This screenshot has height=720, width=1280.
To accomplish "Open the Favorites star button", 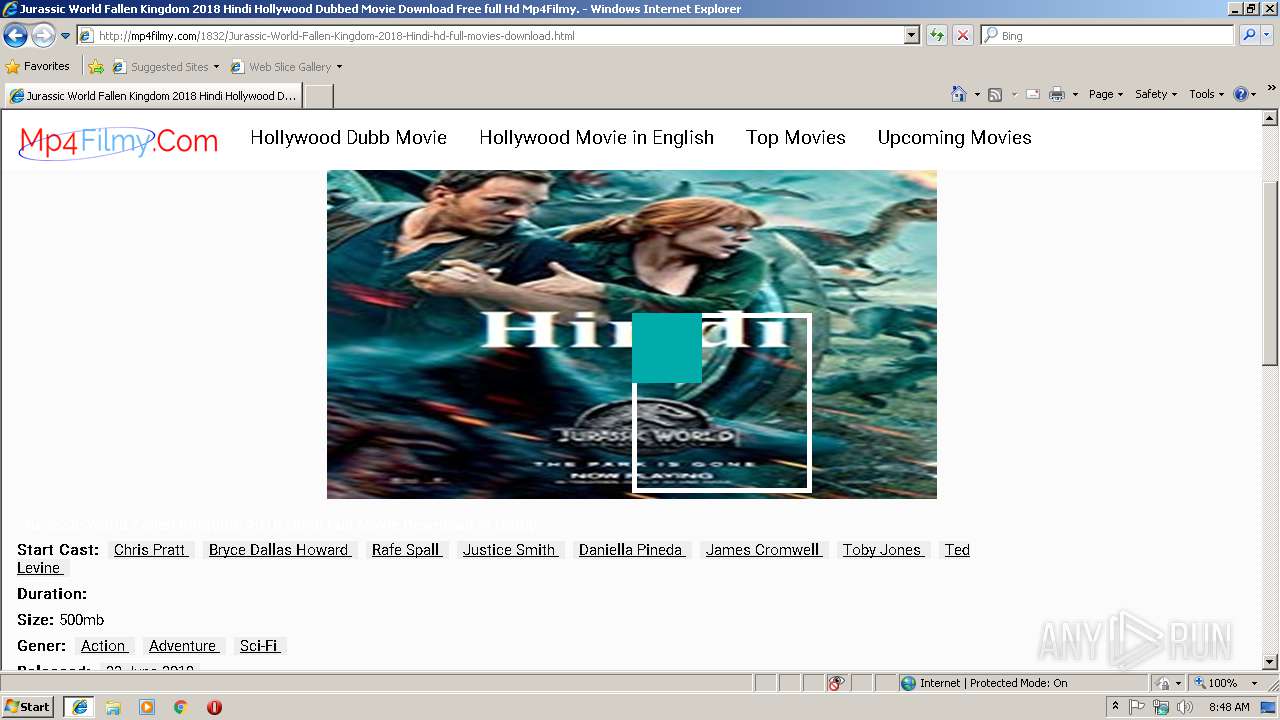I will tap(38, 67).
